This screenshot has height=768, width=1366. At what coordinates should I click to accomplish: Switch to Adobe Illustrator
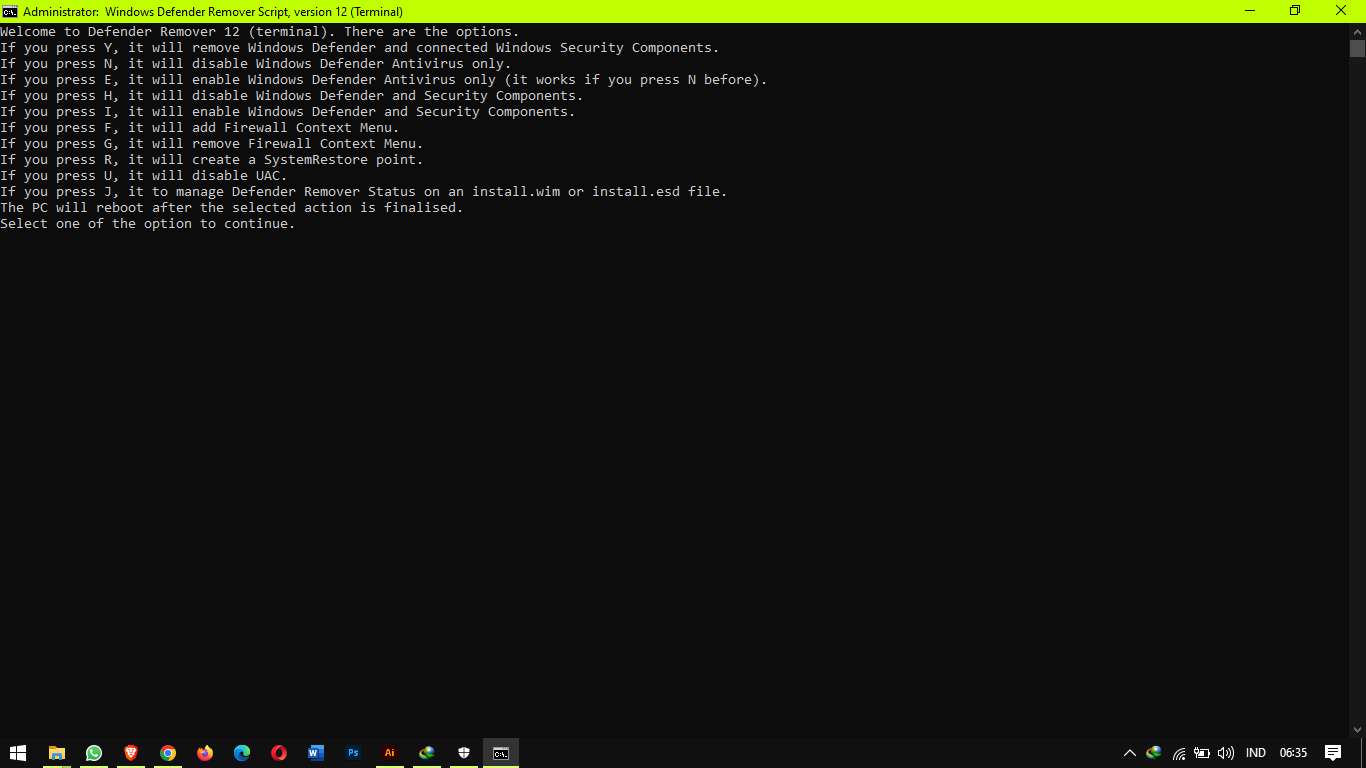coord(390,753)
